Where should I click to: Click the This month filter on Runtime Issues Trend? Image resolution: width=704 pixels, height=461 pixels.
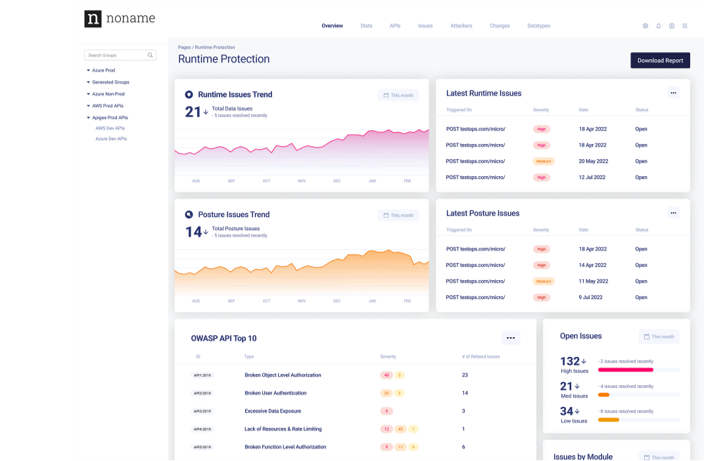(398, 95)
